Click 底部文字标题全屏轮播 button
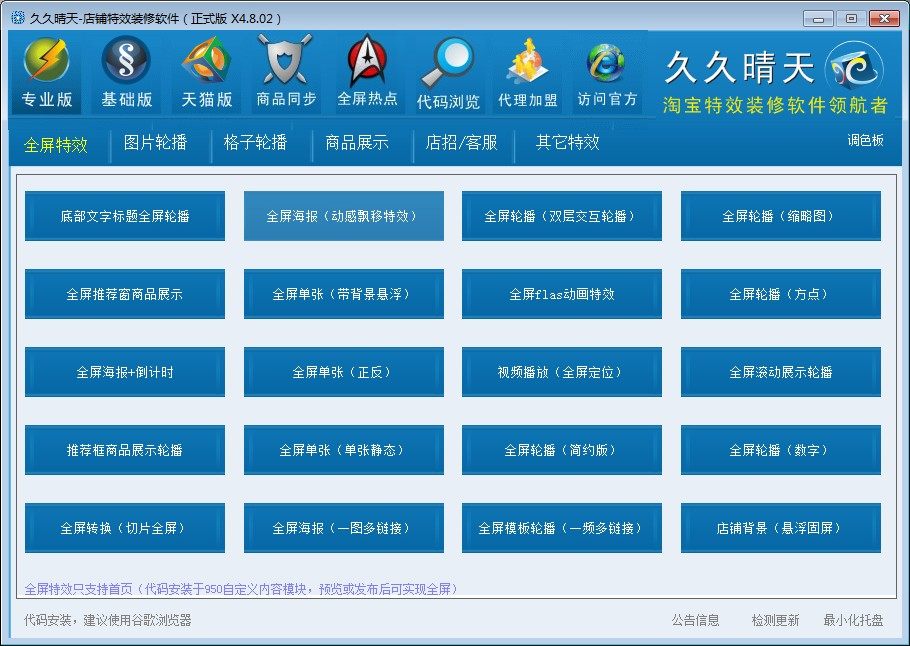910x646 pixels. pos(125,216)
